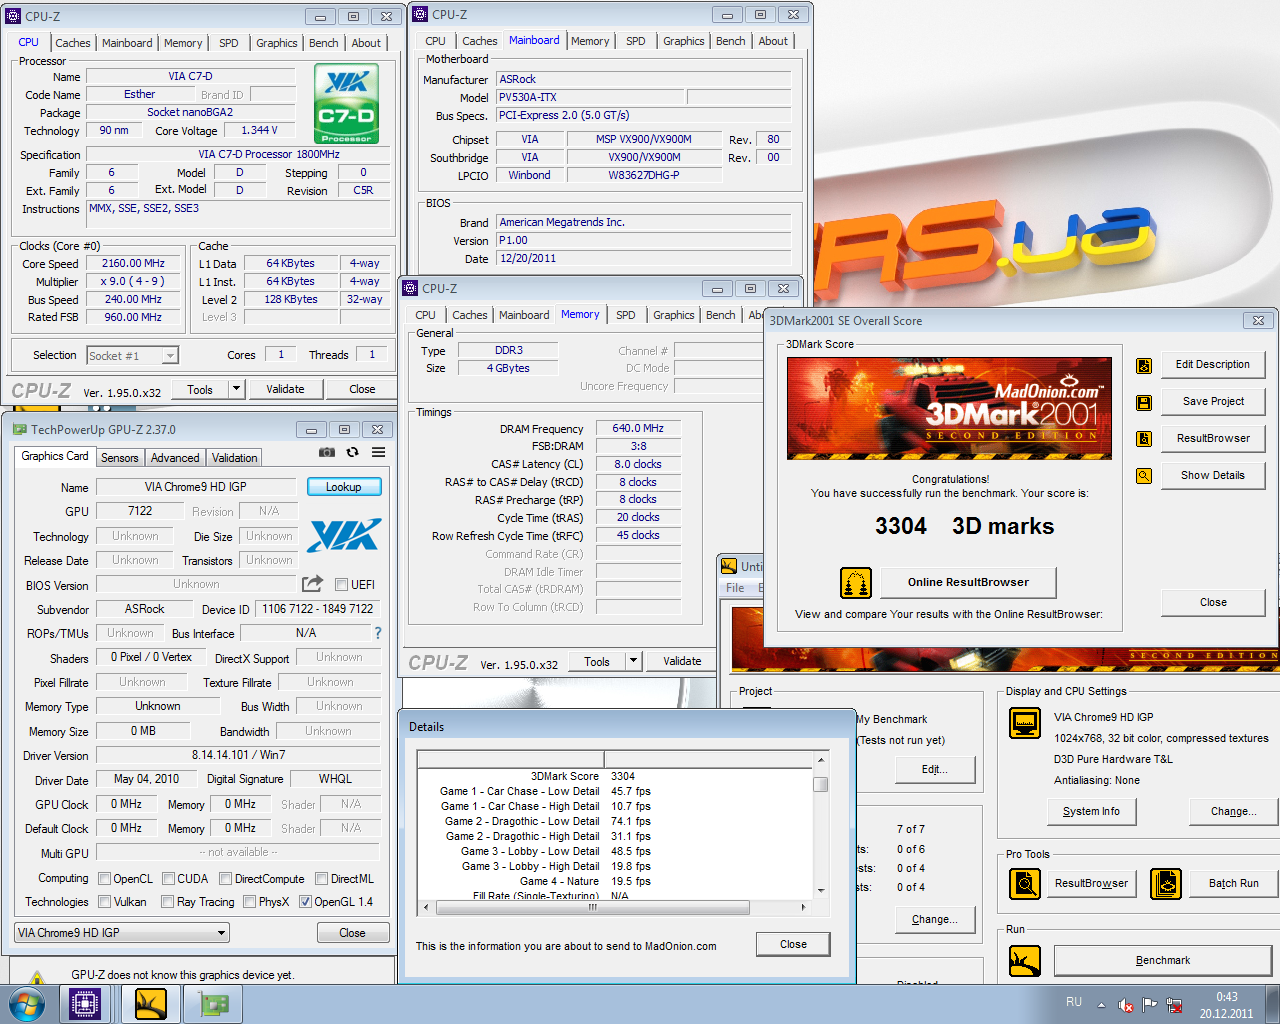Image resolution: width=1280 pixels, height=1024 pixels.
Task: Toggle CUDA checkbox
Action: click(168, 879)
